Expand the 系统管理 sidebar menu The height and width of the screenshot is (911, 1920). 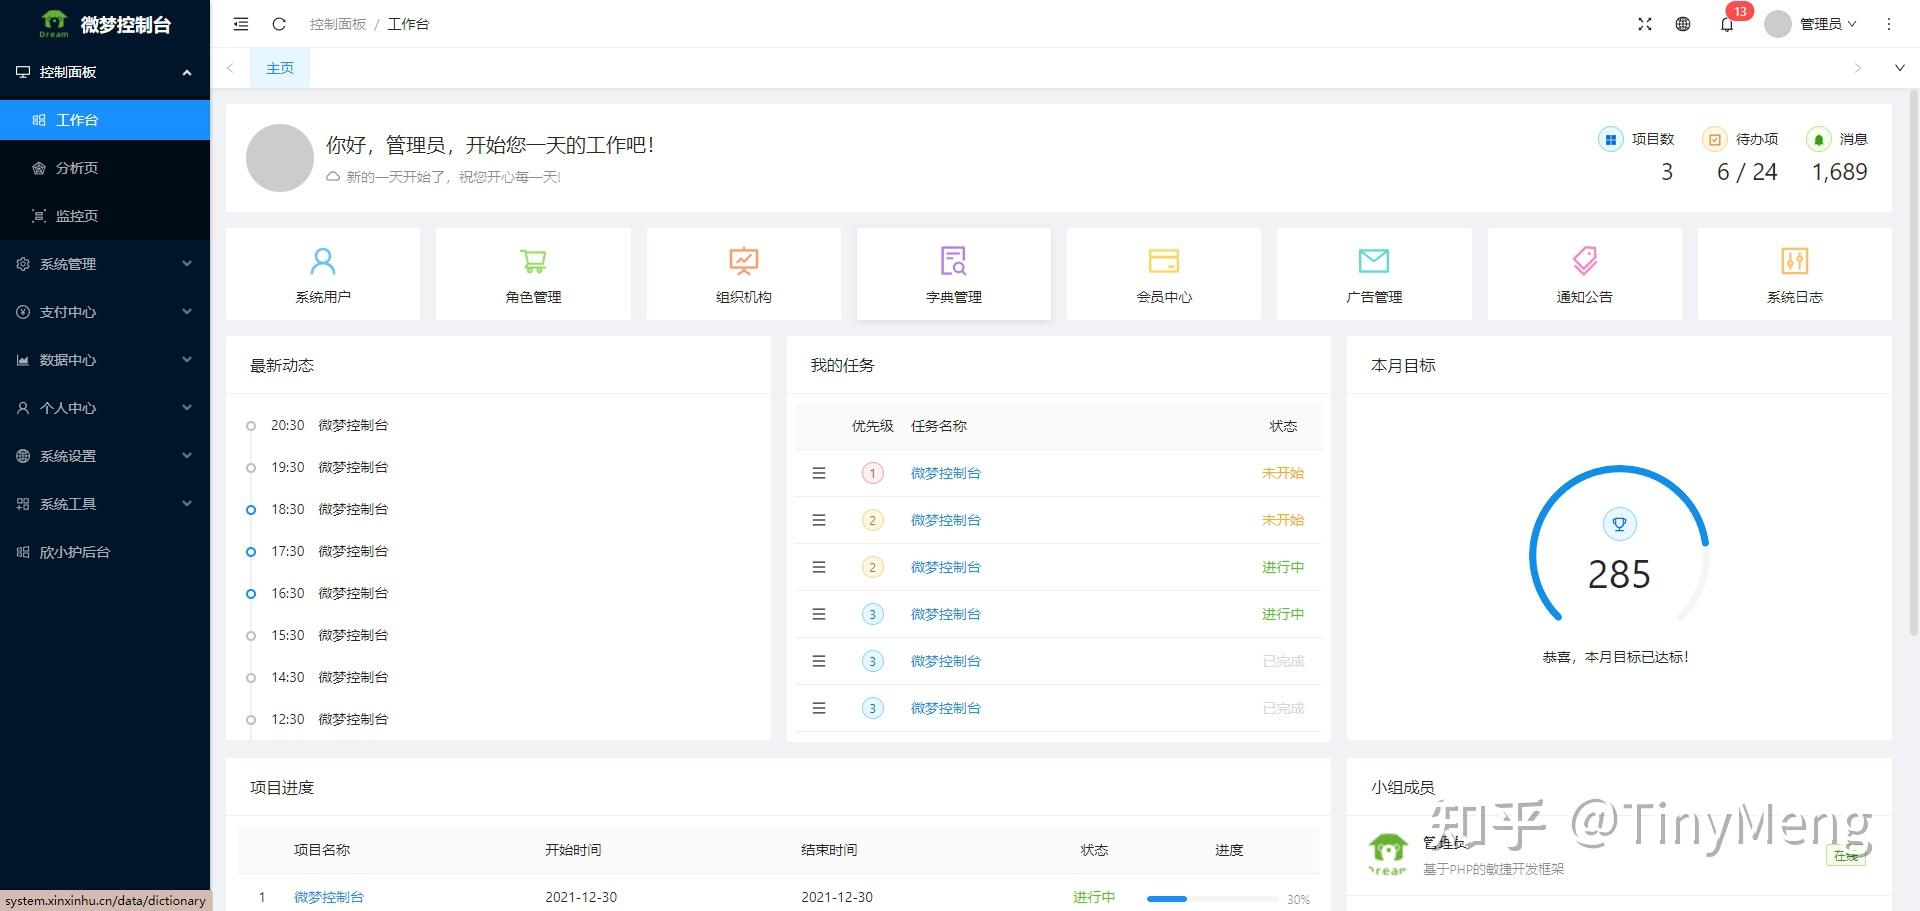(105, 264)
